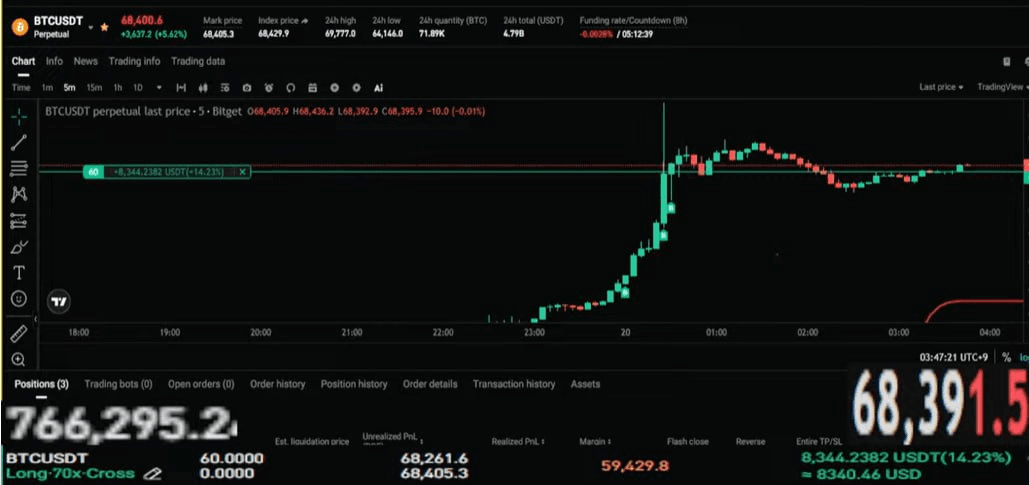Screen dimensions: 1029x485
Task: Open the Trading info tab
Action: [135, 61]
